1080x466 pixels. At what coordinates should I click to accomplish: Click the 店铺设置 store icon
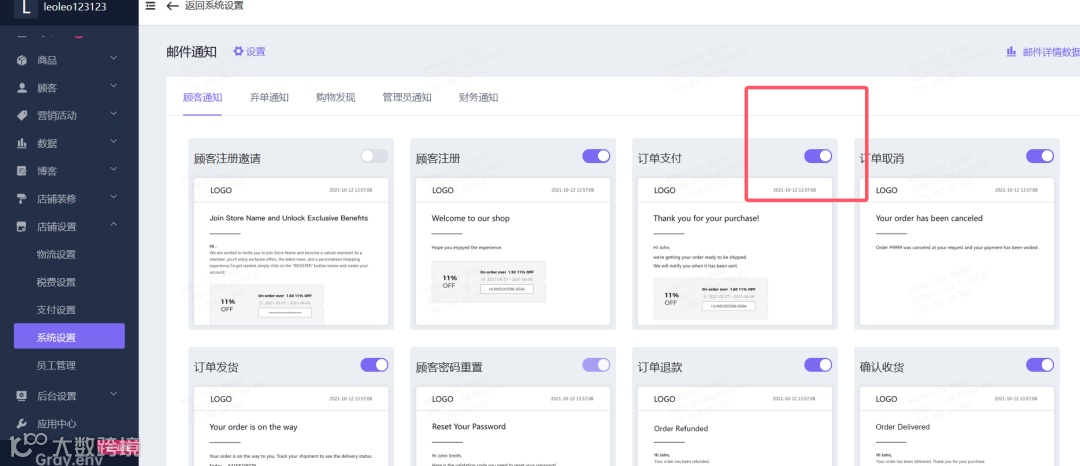22,226
